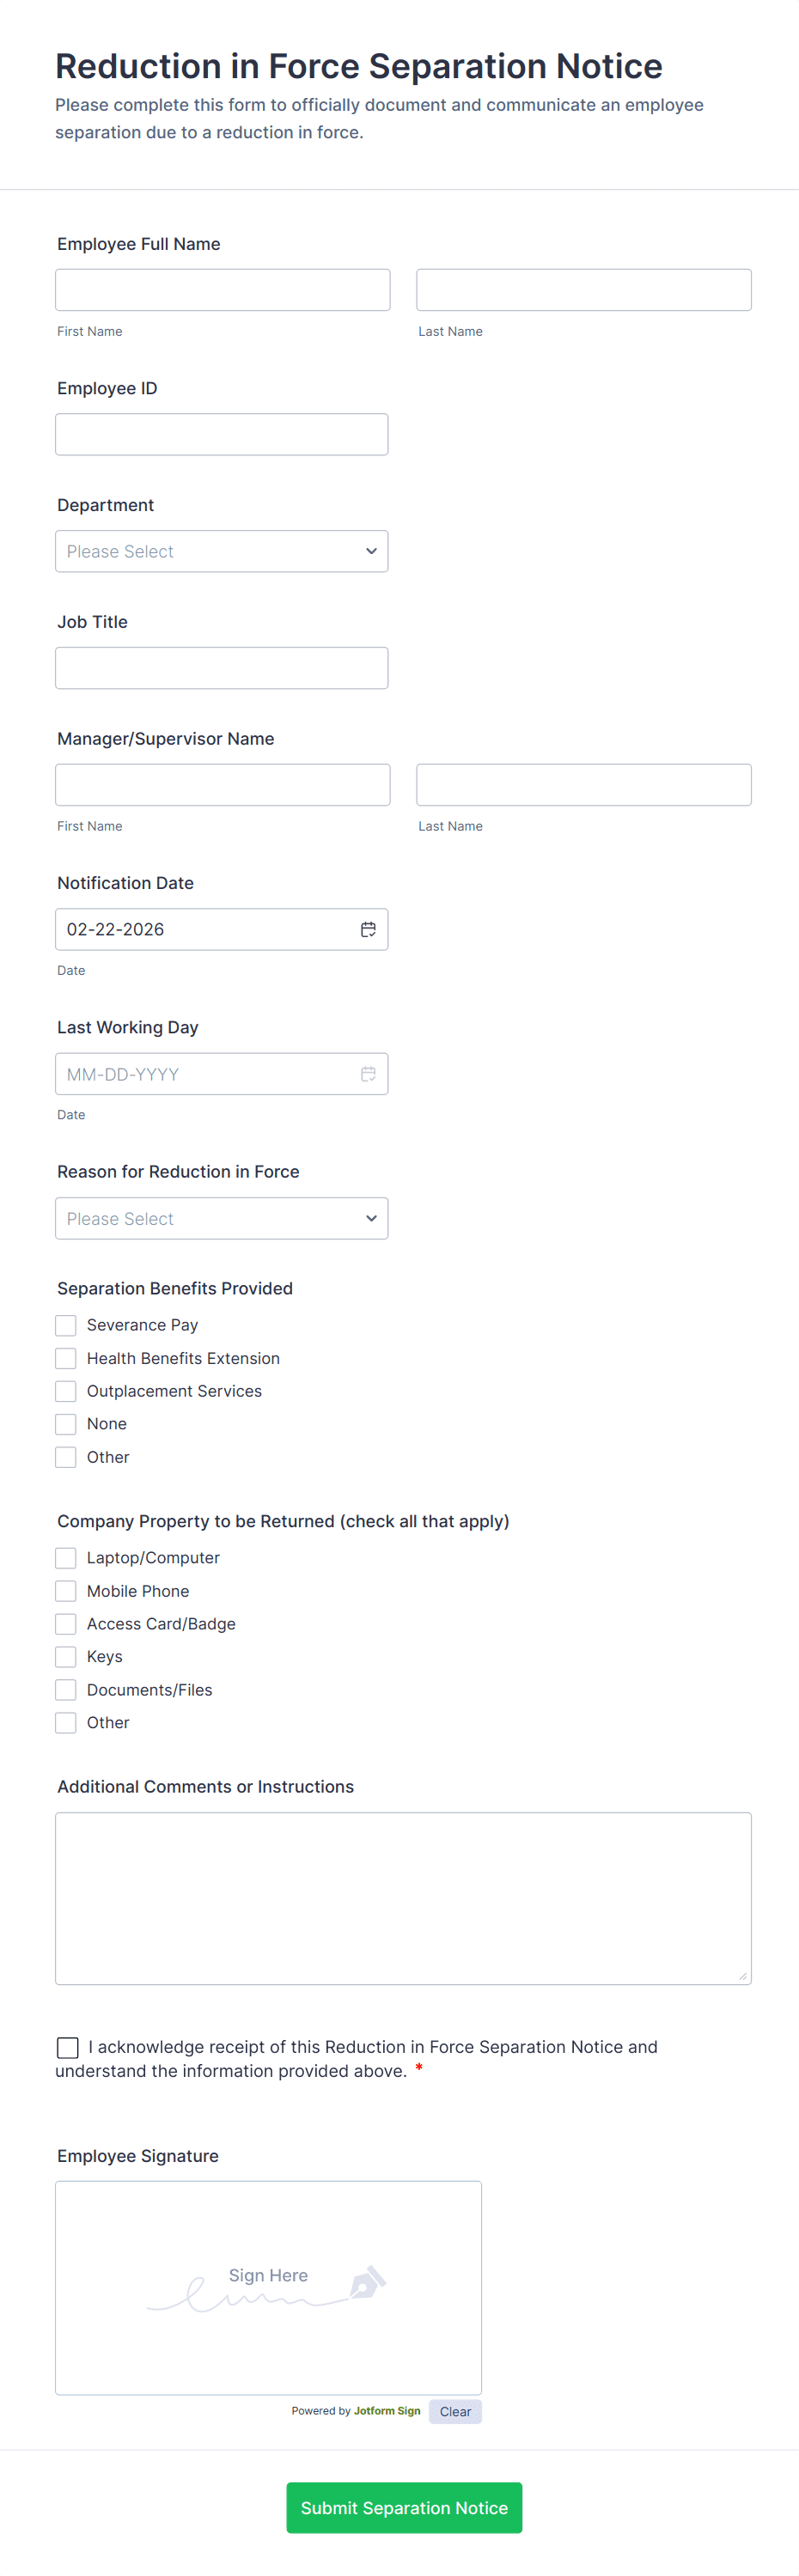Open the Jotform Sign link

387,2411
